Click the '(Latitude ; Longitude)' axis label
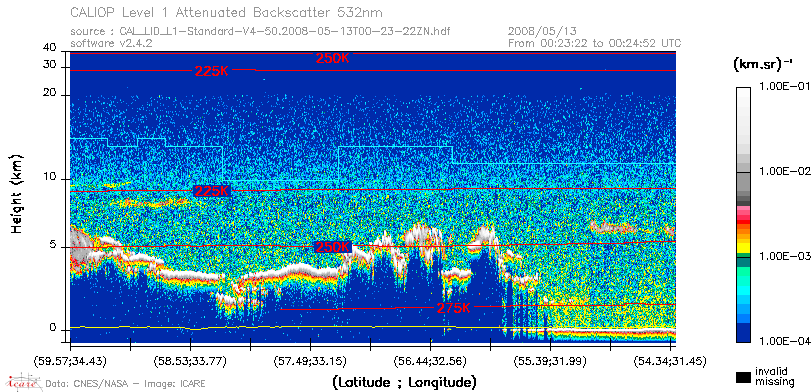Image resolution: width=811 pixels, height=392 pixels. pyautogui.click(x=404, y=382)
